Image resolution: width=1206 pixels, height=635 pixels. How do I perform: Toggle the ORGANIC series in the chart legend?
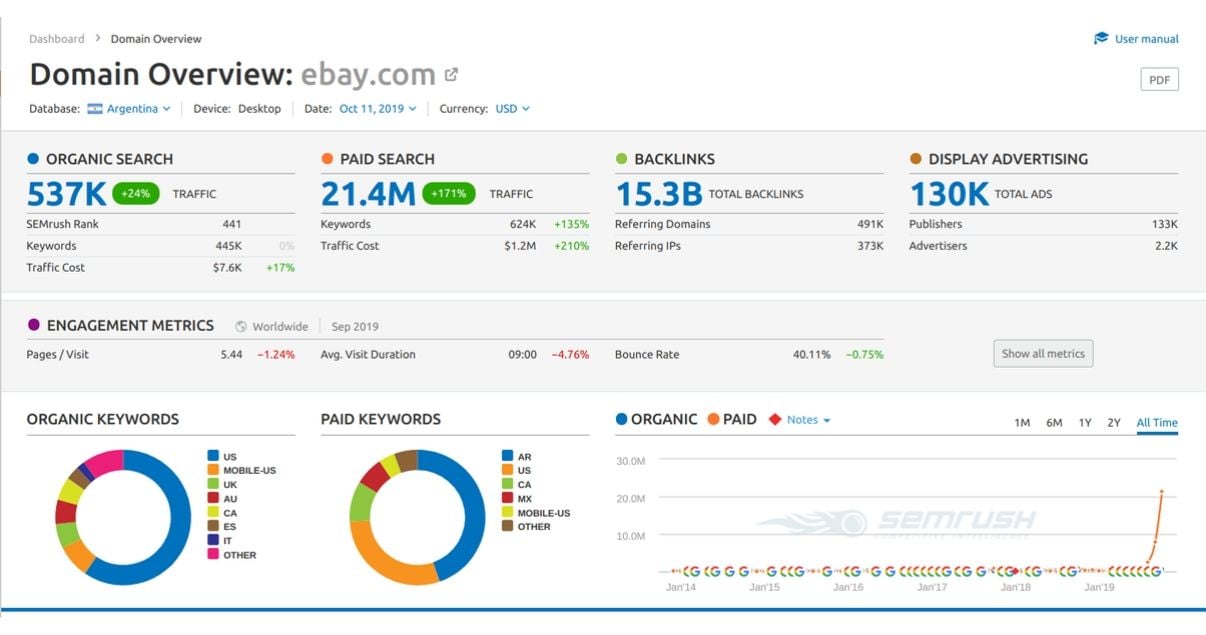point(657,420)
